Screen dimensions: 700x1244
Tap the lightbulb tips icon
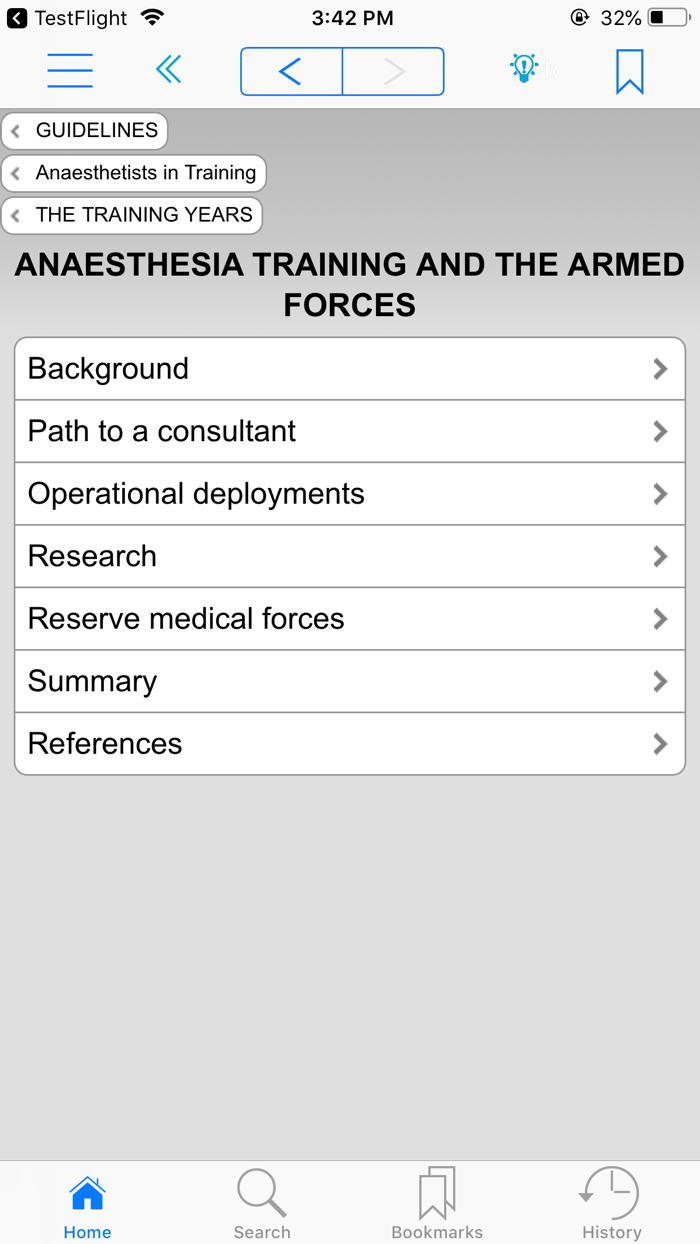[x=524, y=69]
